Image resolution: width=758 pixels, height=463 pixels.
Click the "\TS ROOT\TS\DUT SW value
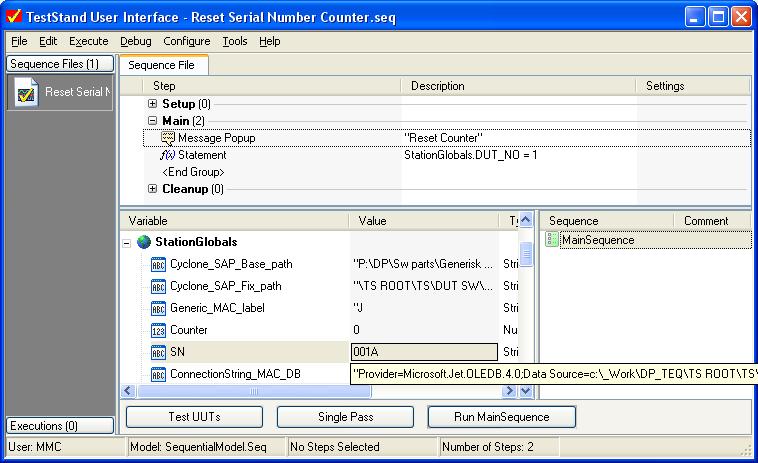423,286
